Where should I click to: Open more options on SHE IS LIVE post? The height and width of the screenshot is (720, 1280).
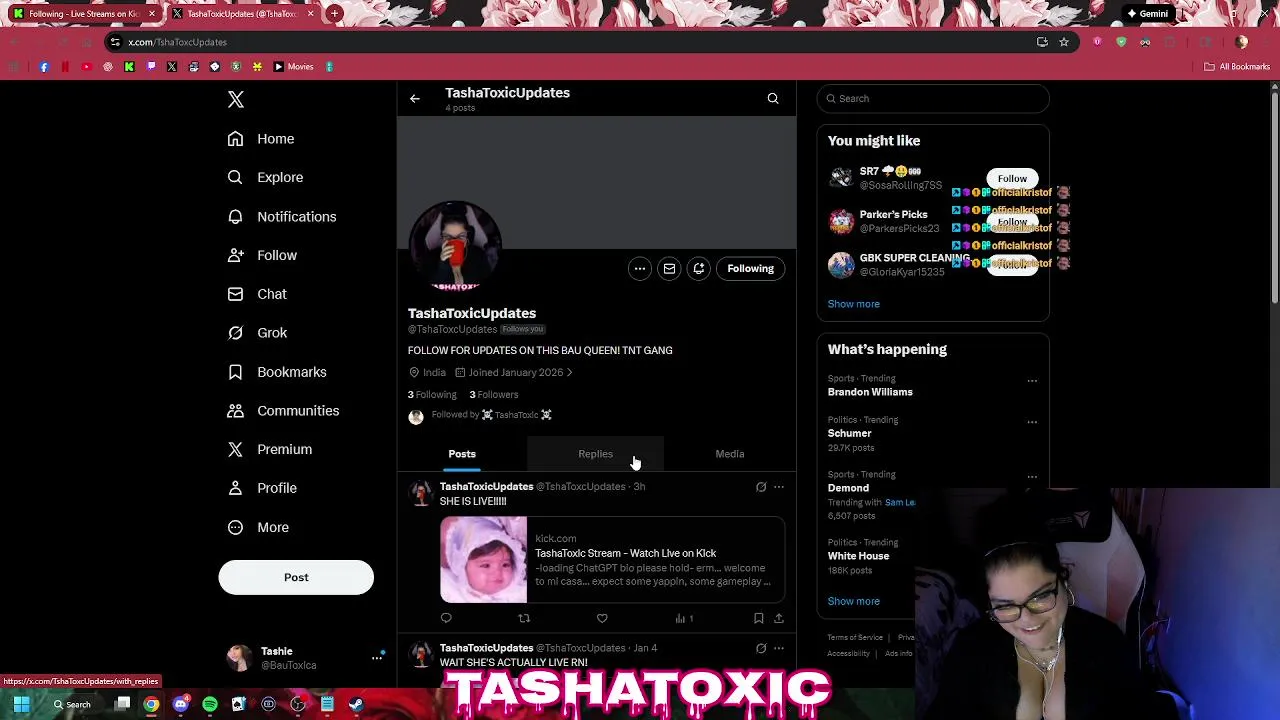[x=779, y=487]
